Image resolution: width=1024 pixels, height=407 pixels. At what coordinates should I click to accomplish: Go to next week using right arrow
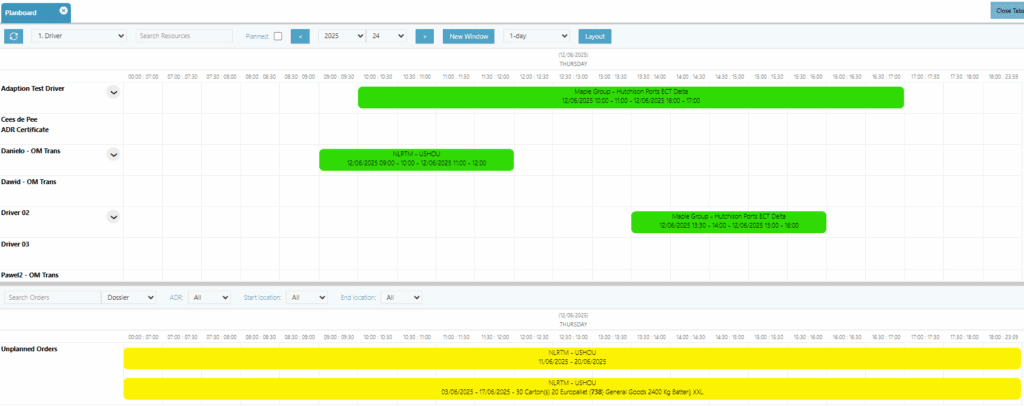pos(424,36)
